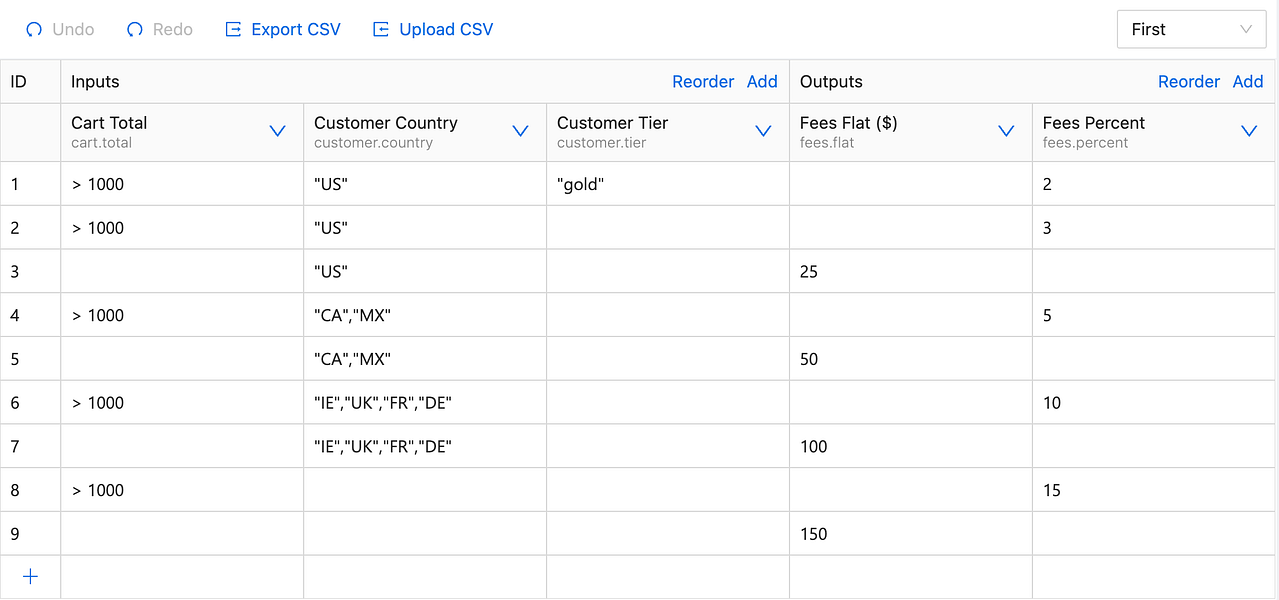
Task: Click the Redo arrow icon
Action: [135, 30]
